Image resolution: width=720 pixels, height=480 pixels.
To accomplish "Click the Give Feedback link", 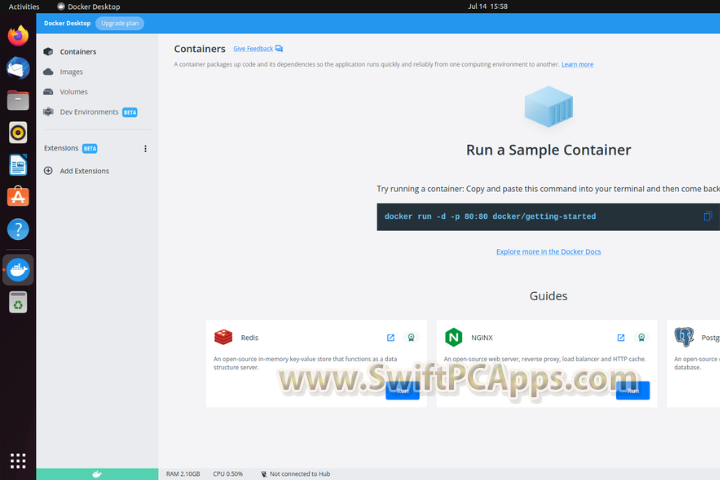I will click(x=253, y=49).
